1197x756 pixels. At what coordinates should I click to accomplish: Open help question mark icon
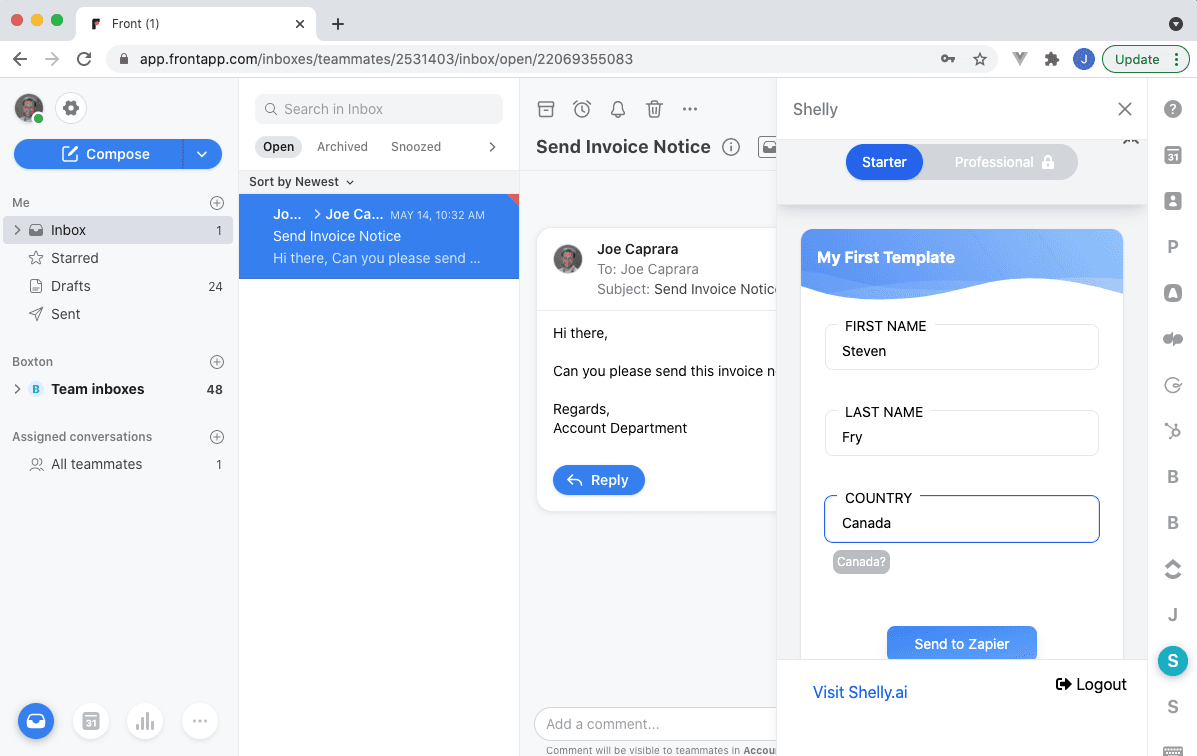[1173, 109]
